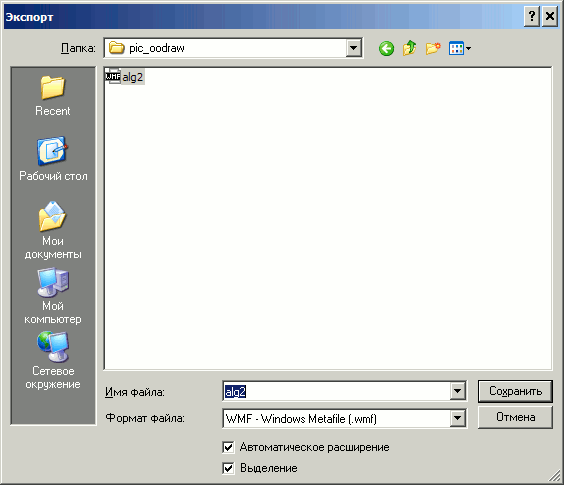Toggle the Выделение checkbox

(228, 468)
